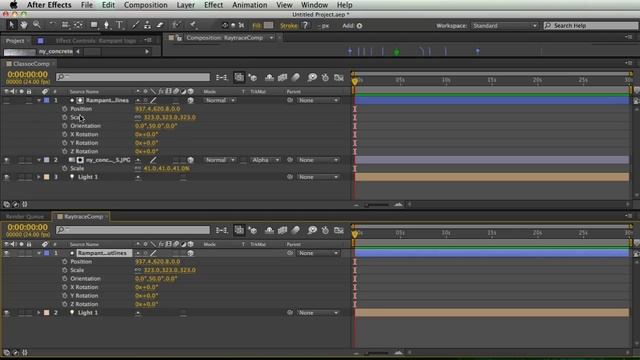Select the Eraser tool
This screenshot has width=640, height=360.
coord(160,25)
